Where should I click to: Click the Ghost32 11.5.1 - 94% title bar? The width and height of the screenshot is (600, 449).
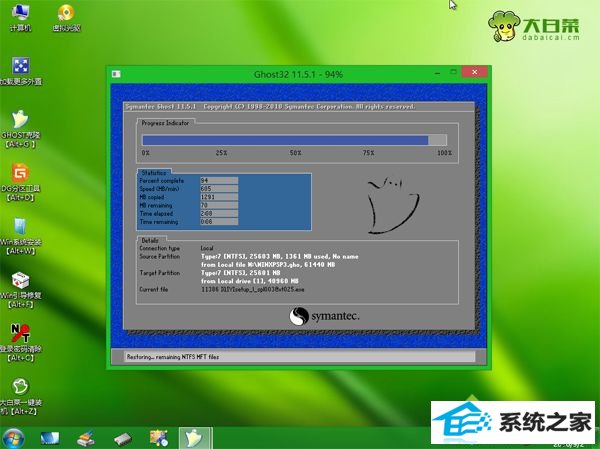point(298,74)
